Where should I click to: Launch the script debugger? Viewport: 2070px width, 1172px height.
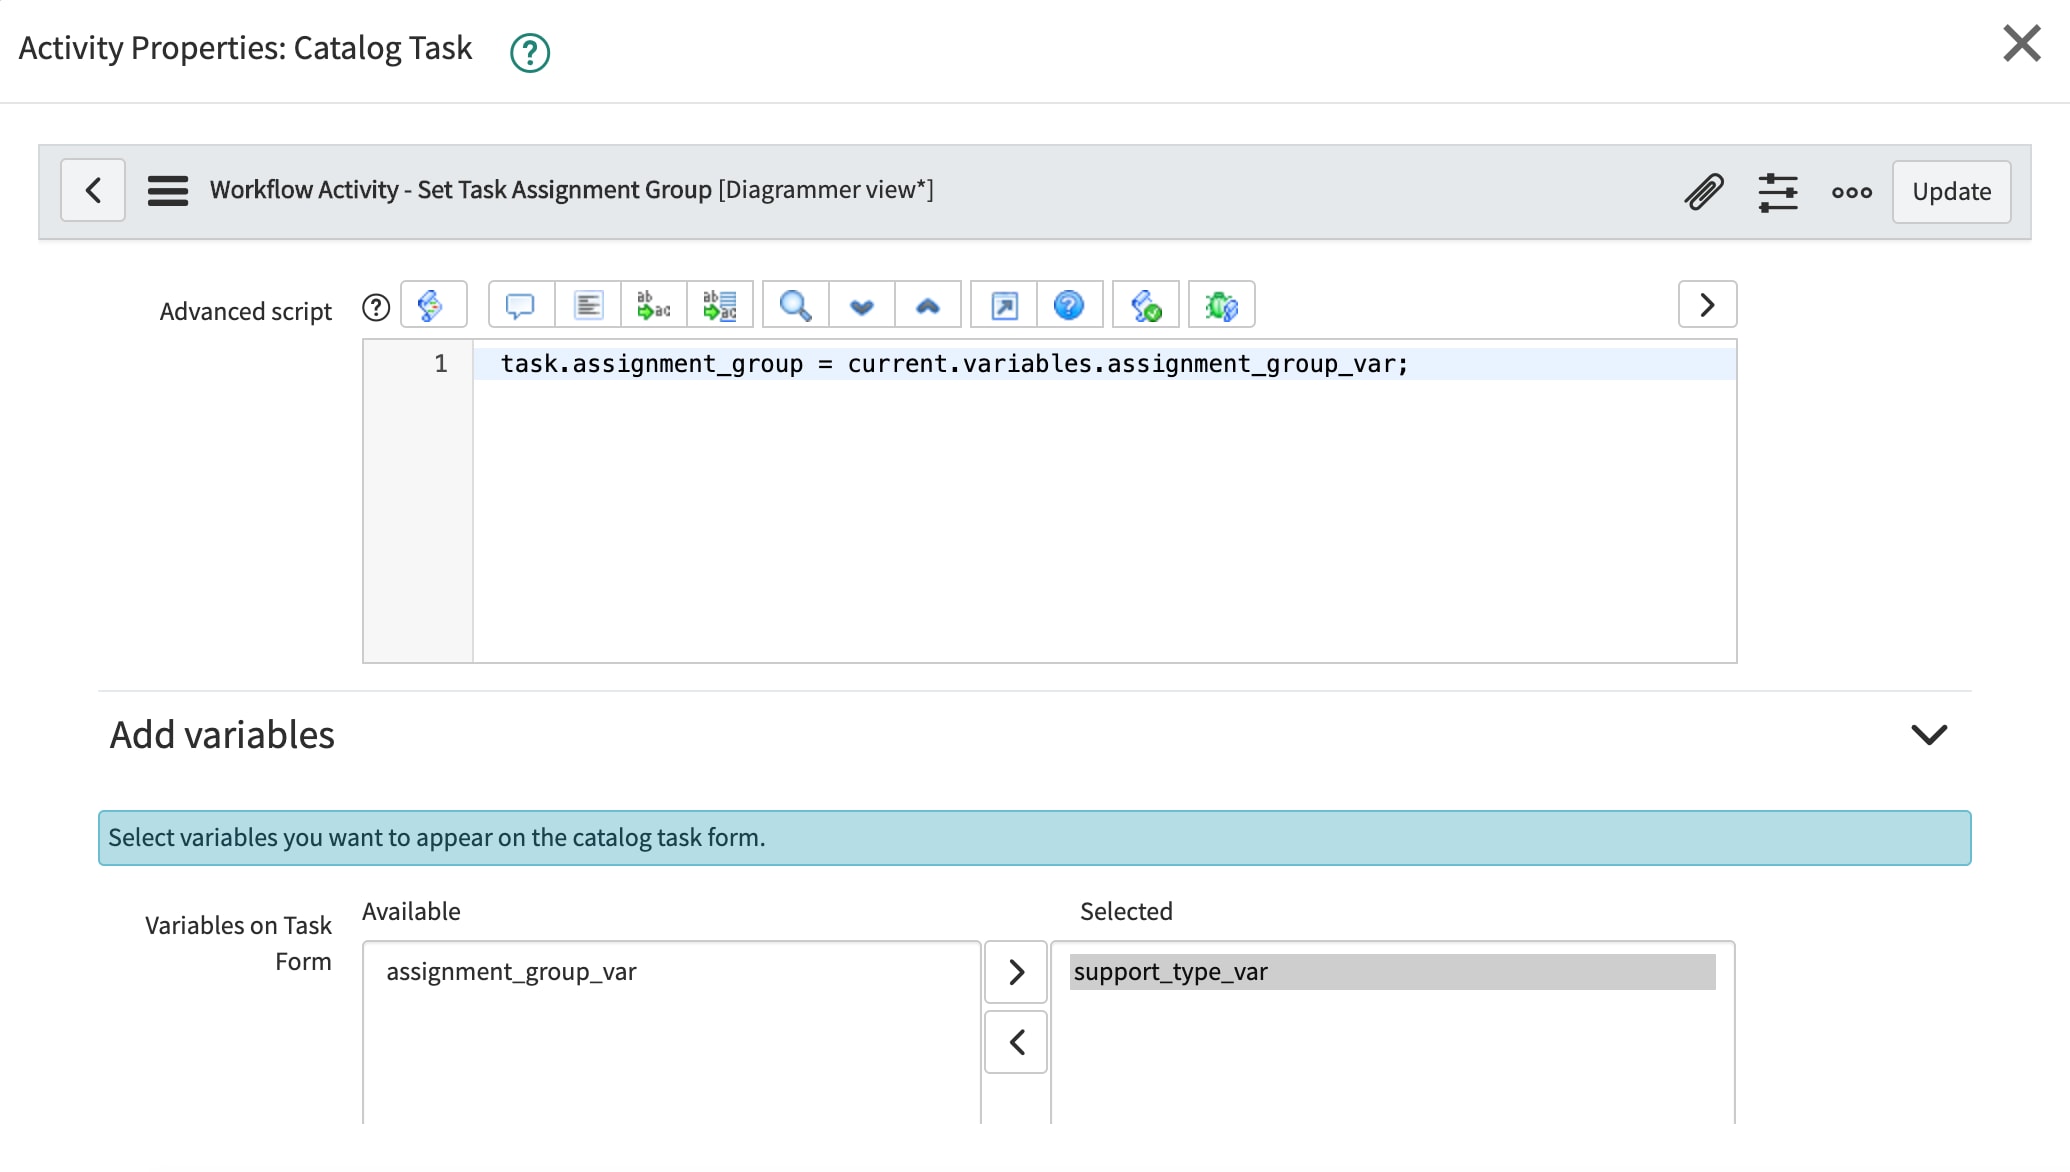[1221, 305]
